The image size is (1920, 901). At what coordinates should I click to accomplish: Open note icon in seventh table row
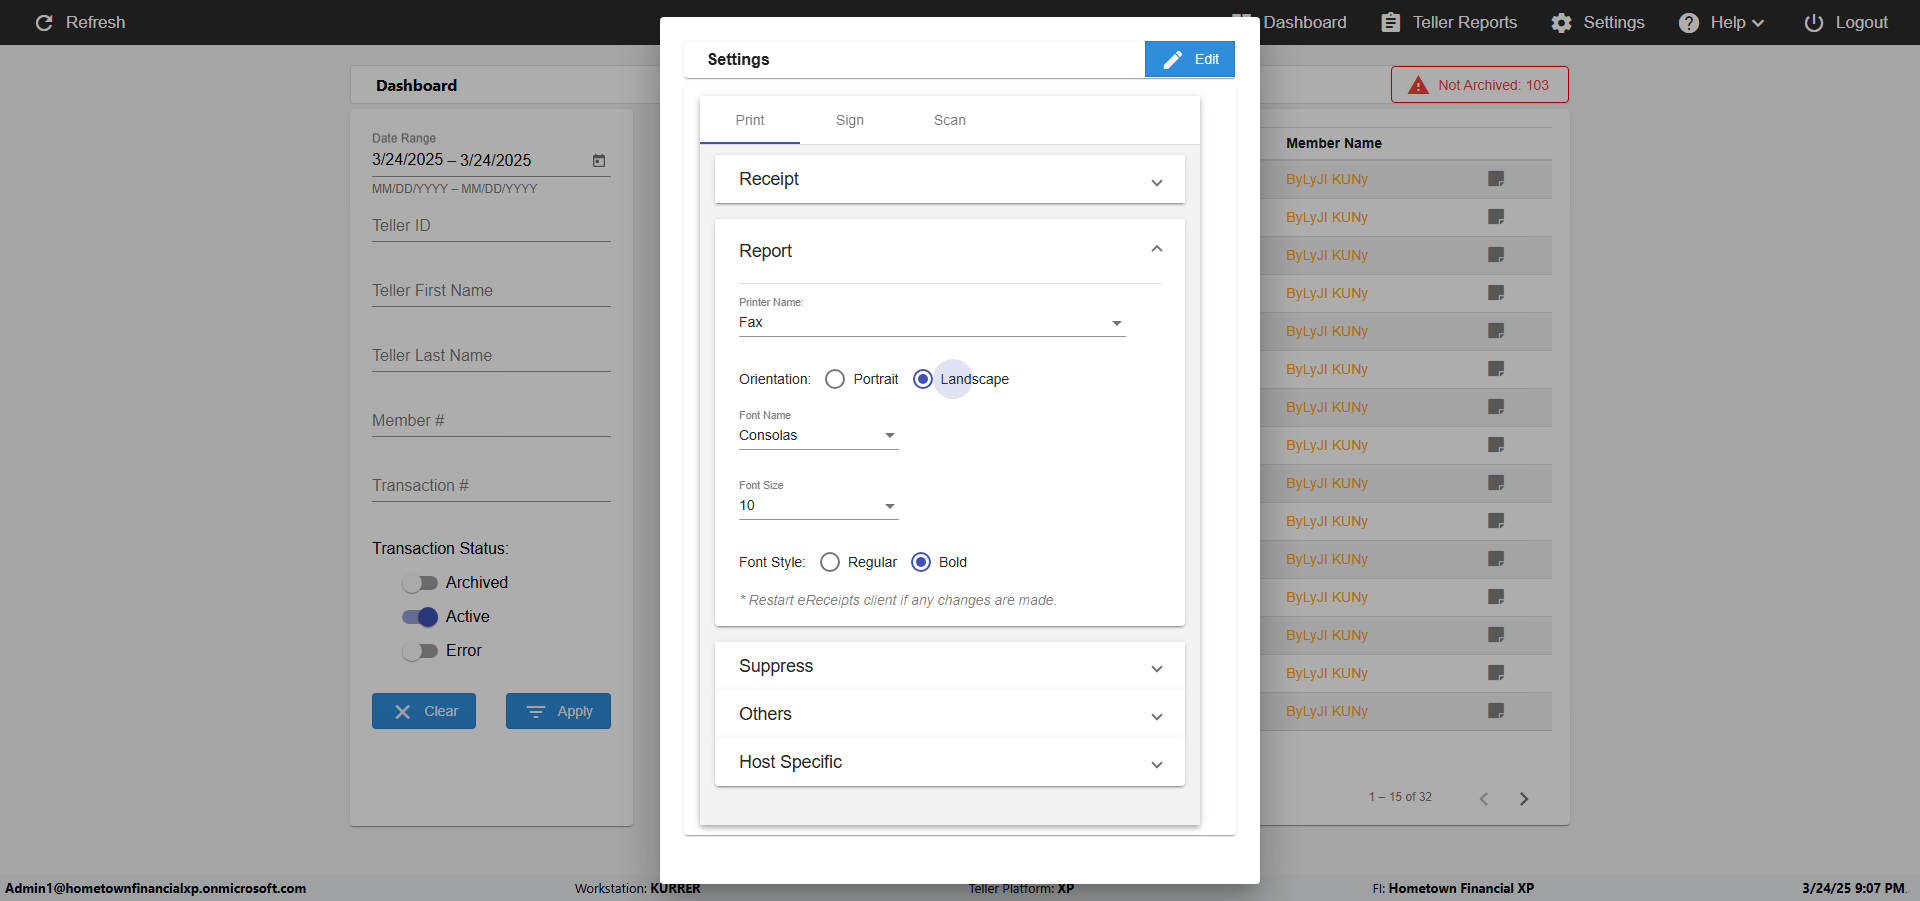pyautogui.click(x=1496, y=407)
